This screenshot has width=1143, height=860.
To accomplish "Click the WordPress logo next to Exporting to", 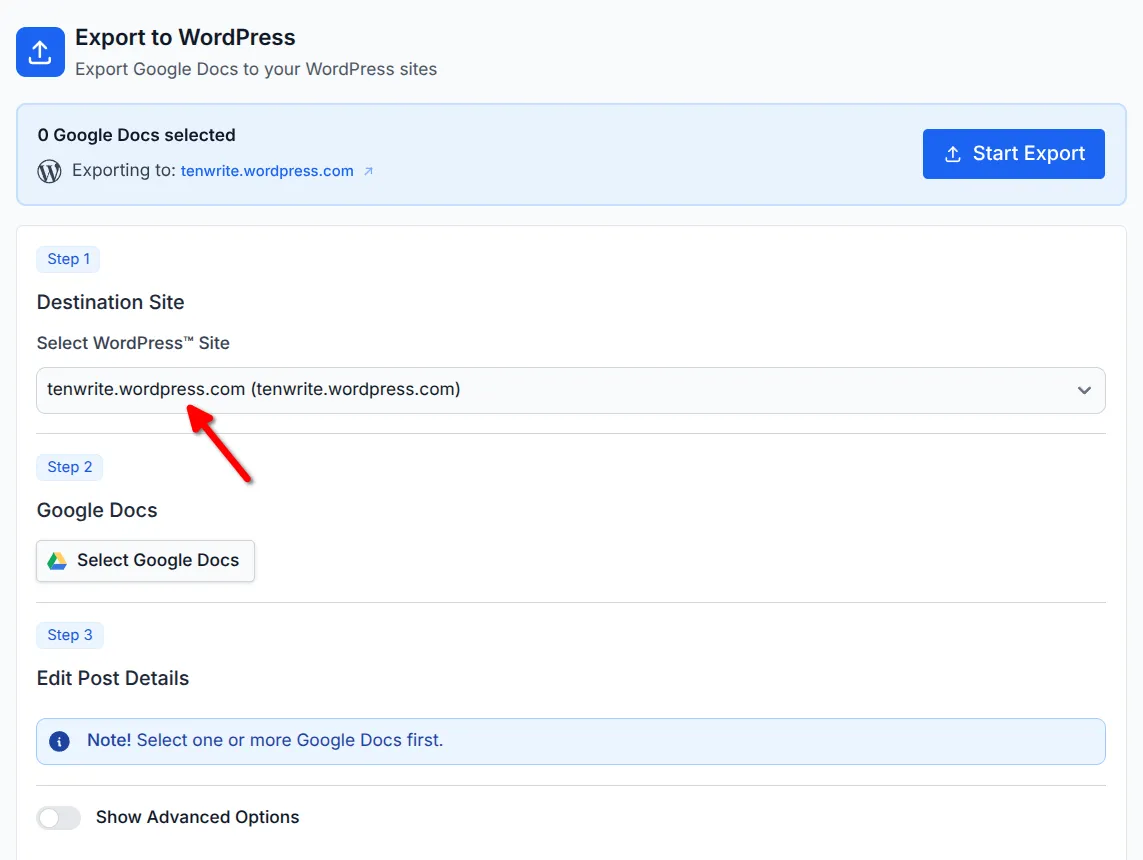I will (48, 170).
